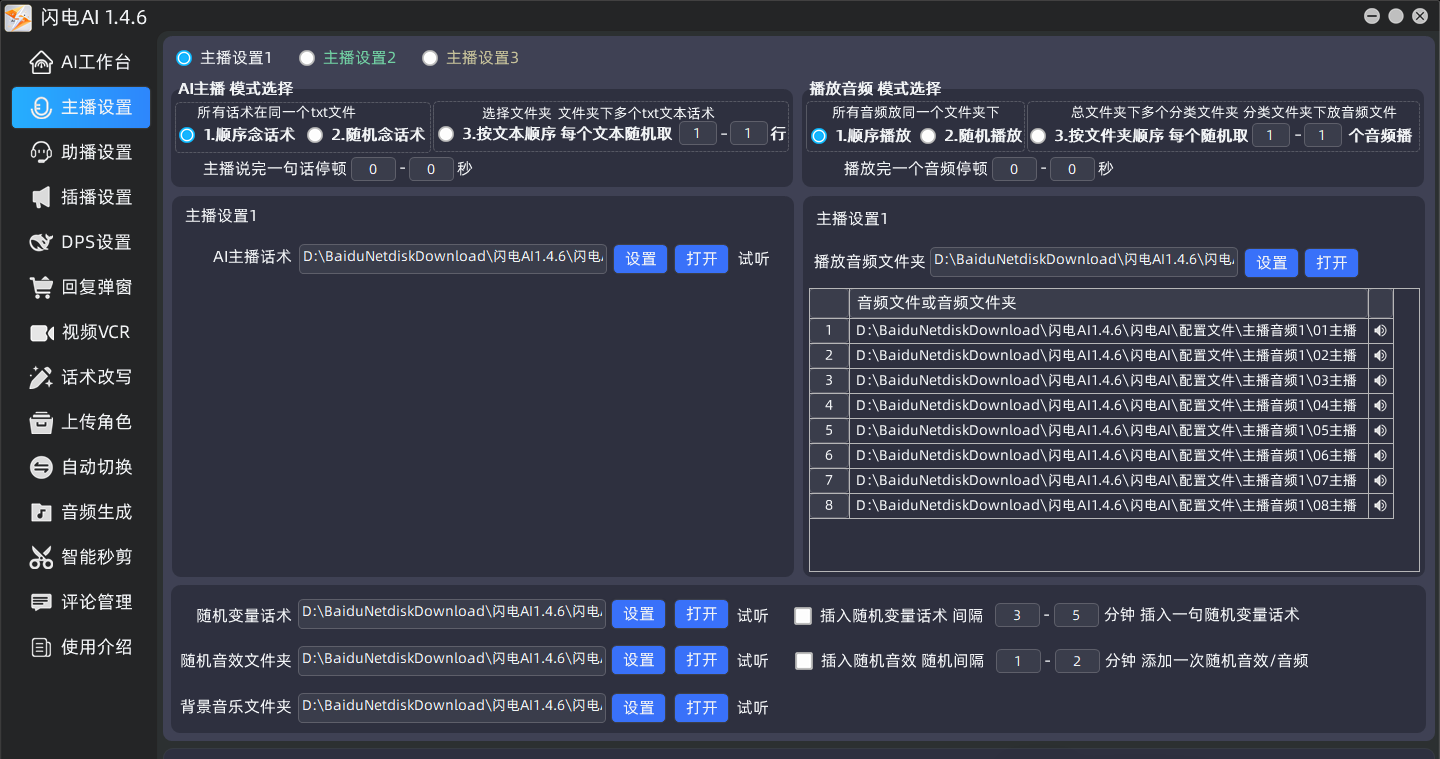Open the 回复弹窗 shopping cart icon
1440x759 pixels.
41,287
